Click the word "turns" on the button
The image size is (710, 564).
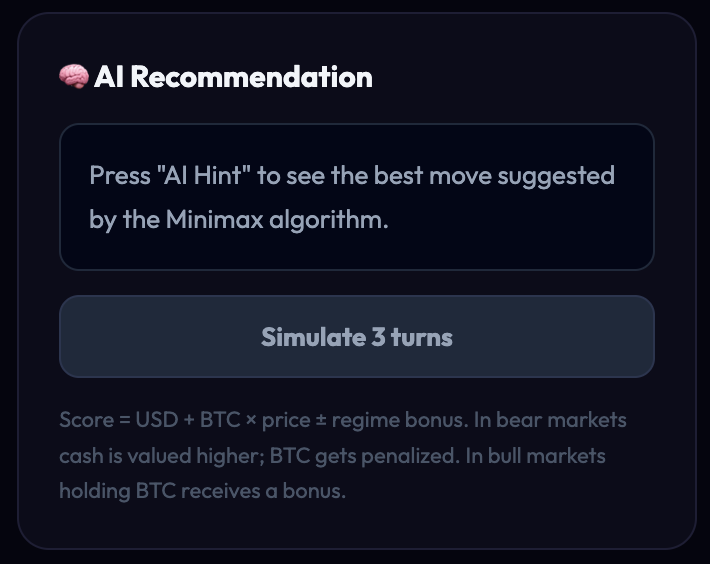click(422, 337)
